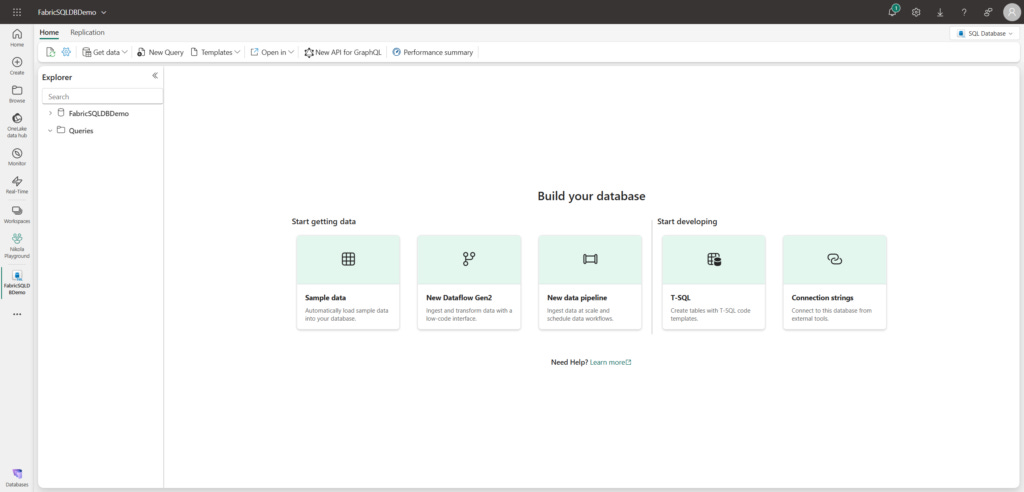Open Performance summary
The height and width of the screenshot is (492, 1024).
[x=432, y=52]
